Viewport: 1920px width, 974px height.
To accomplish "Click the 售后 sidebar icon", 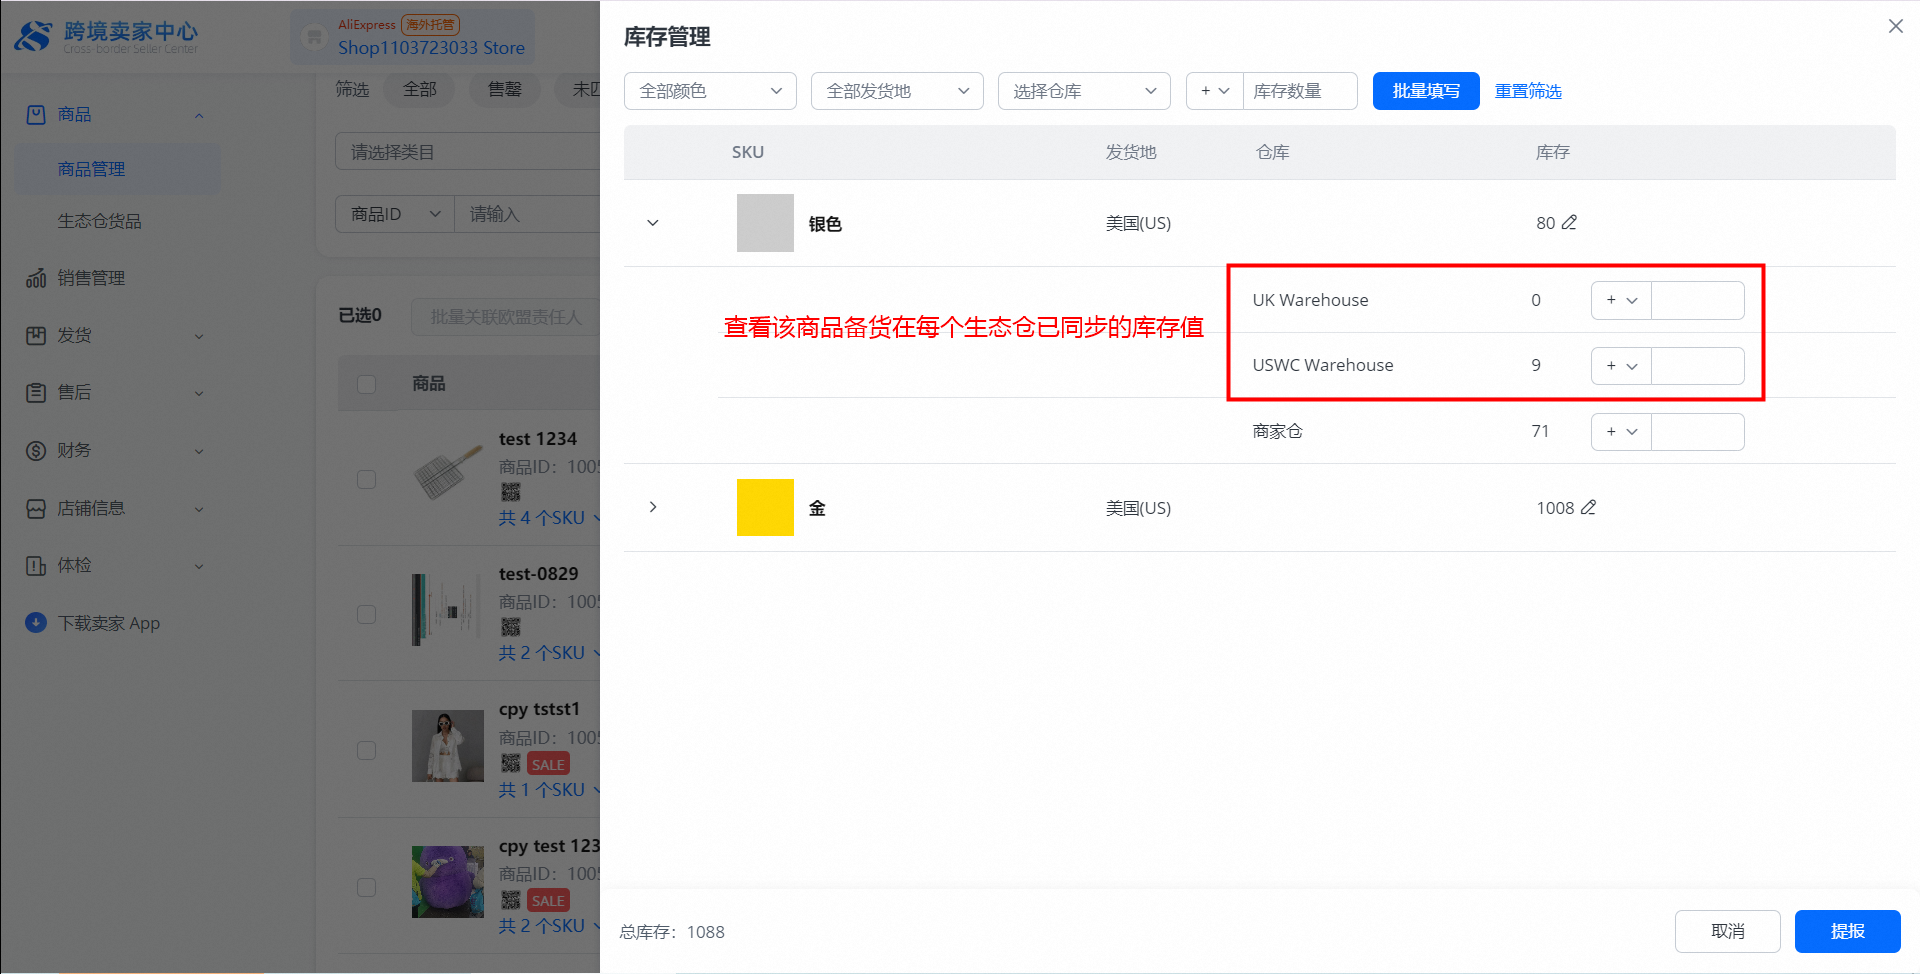I will point(36,393).
